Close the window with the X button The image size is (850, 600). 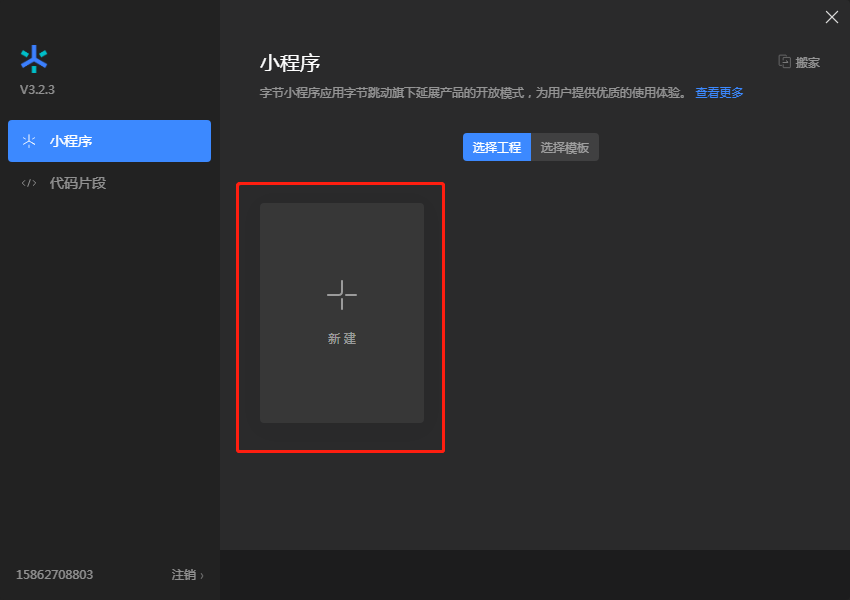tap(832, 17)
